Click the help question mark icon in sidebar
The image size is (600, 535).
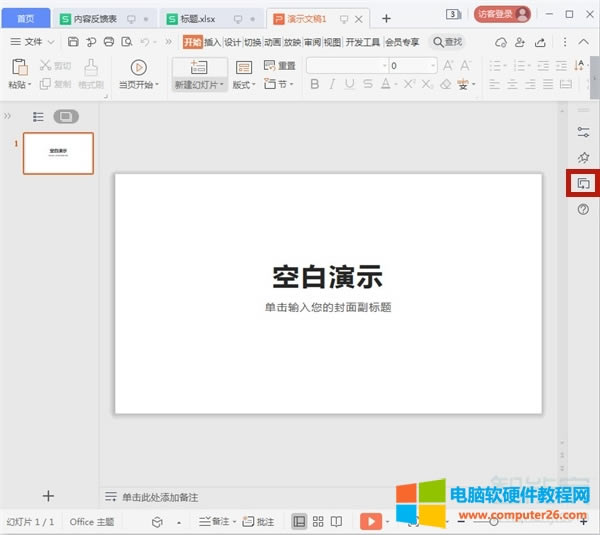[x=584, y=209]
